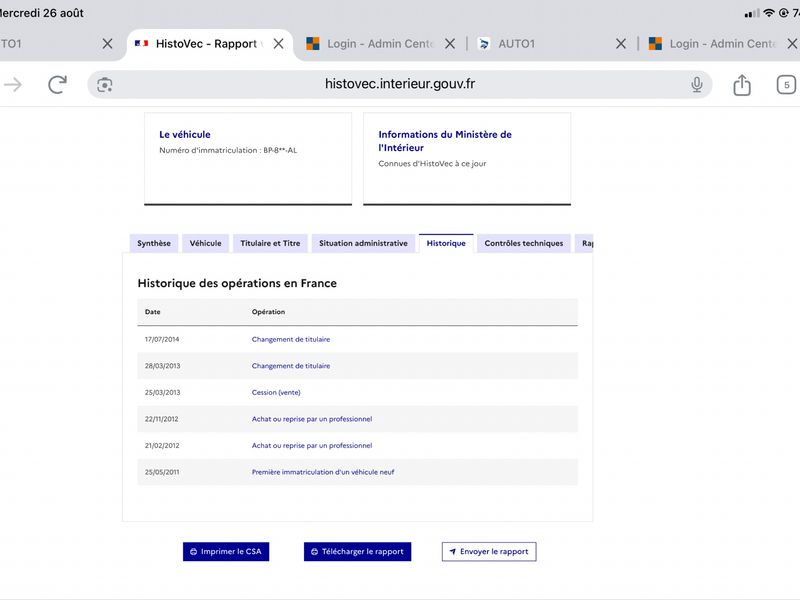Viewport: 800px width, 600px height.
Task: Open the Contrôles techniques tab
Action: [523, 243]
